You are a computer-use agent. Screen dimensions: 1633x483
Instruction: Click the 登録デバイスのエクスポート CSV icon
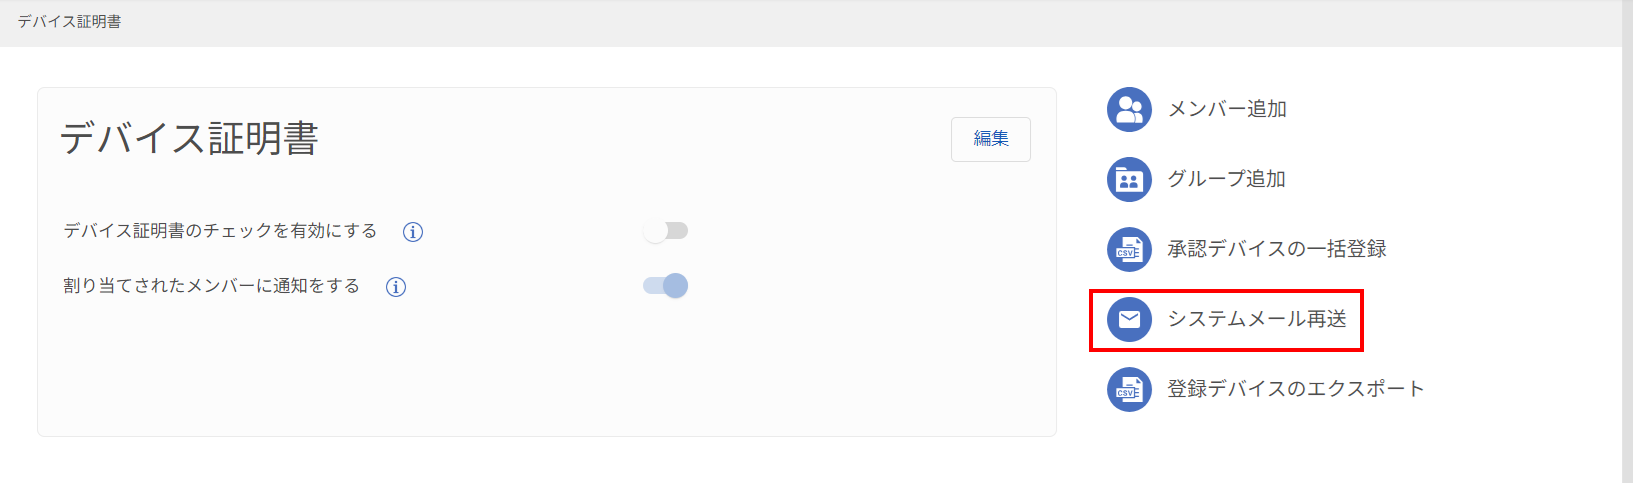1129,389
